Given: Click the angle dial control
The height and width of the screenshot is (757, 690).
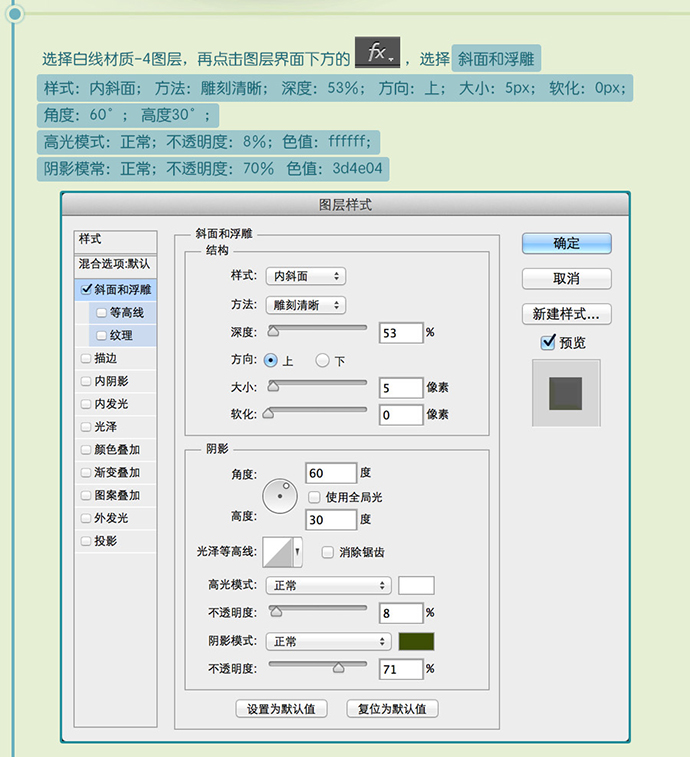Looking at the screenshot, I should pyautogui.click(x=280, y=496).
